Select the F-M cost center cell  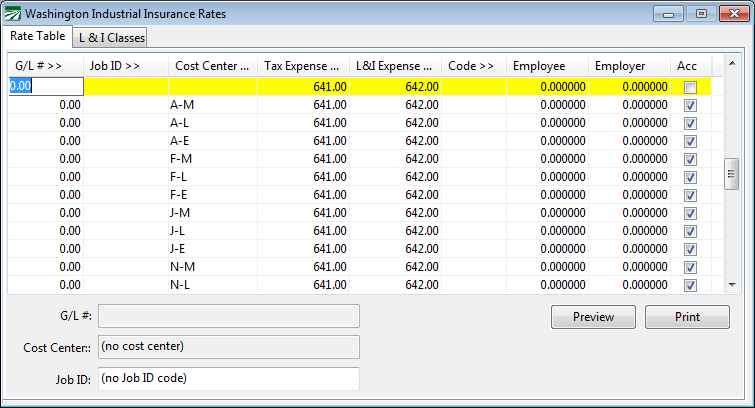(x=213, y=159)
